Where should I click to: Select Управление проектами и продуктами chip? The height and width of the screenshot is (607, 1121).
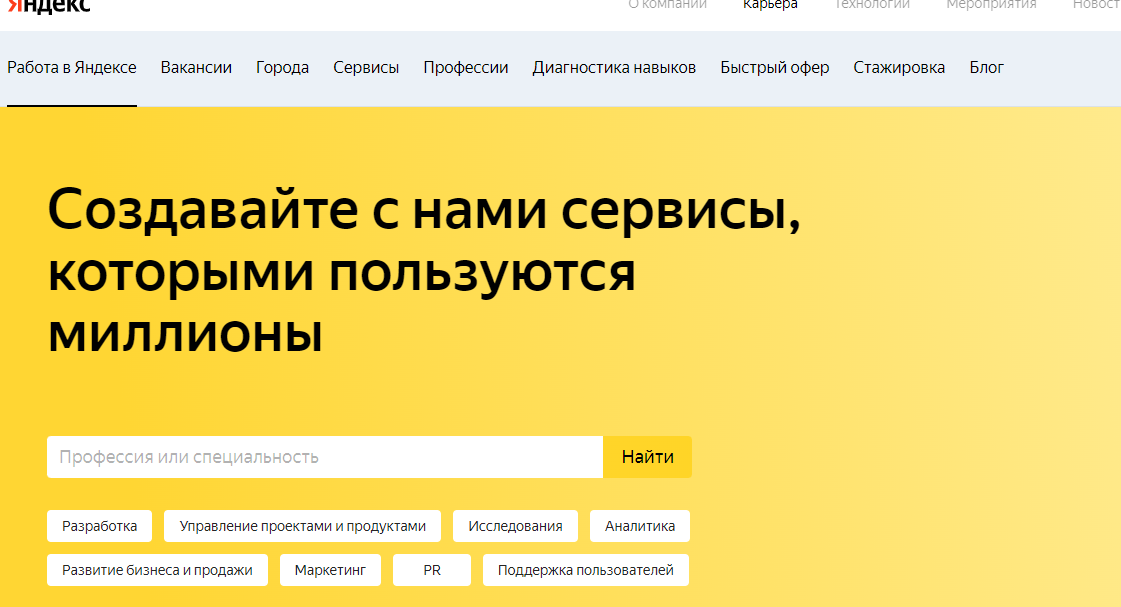(302, 526)
